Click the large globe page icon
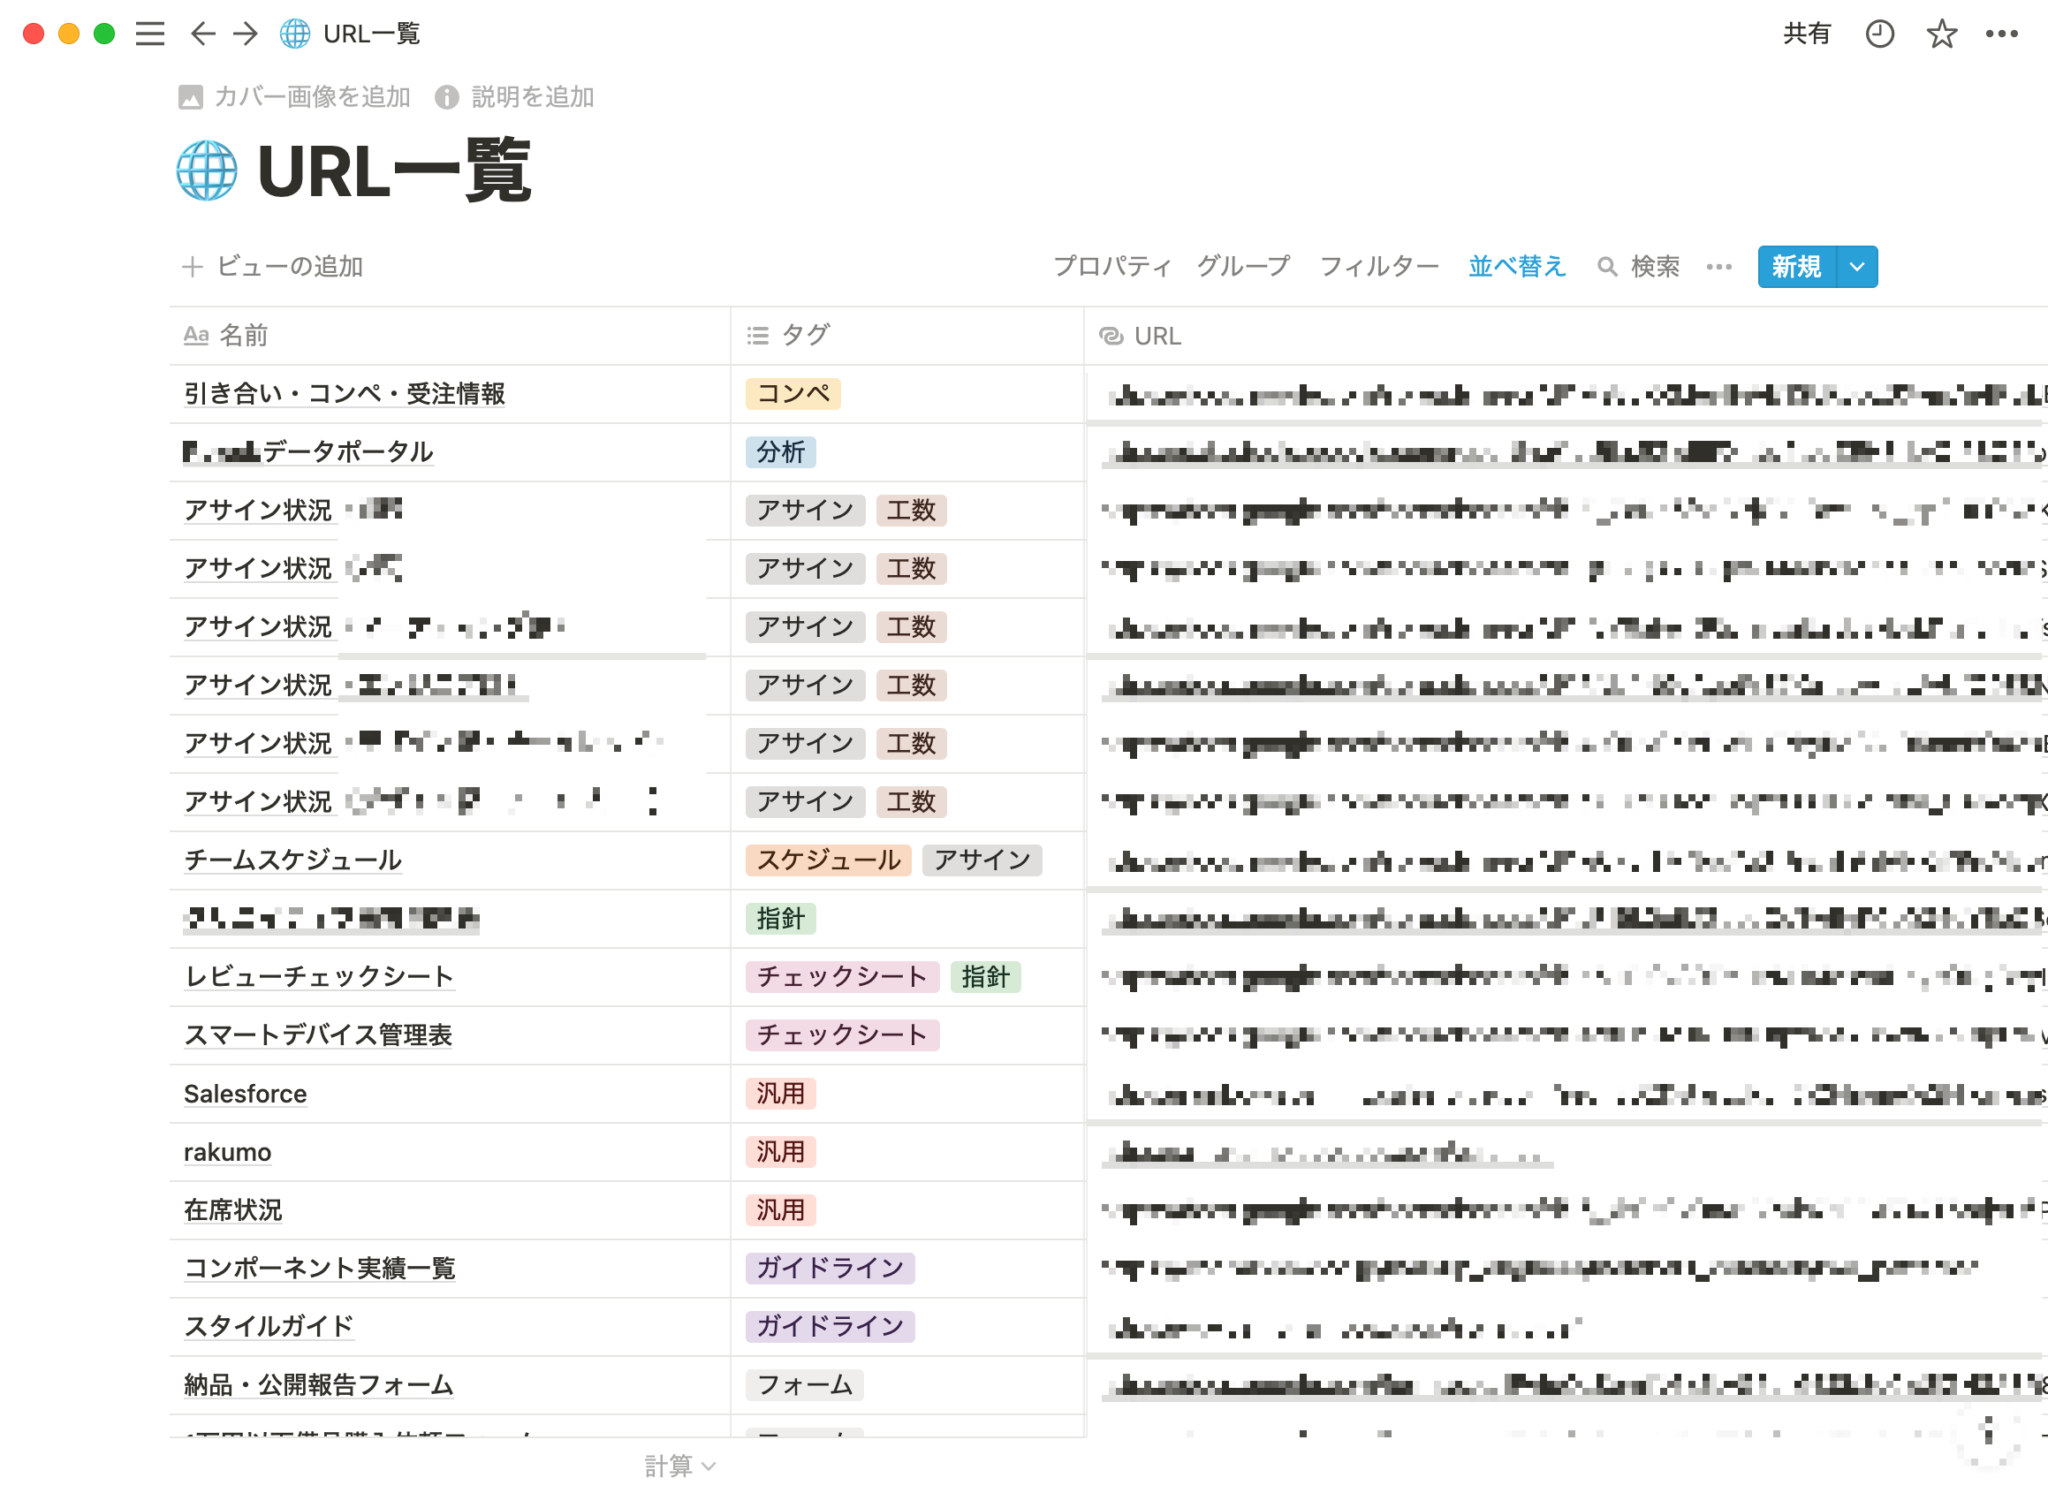The height and width of the screenshot is (1493, 2048). [x=207, y=171]
